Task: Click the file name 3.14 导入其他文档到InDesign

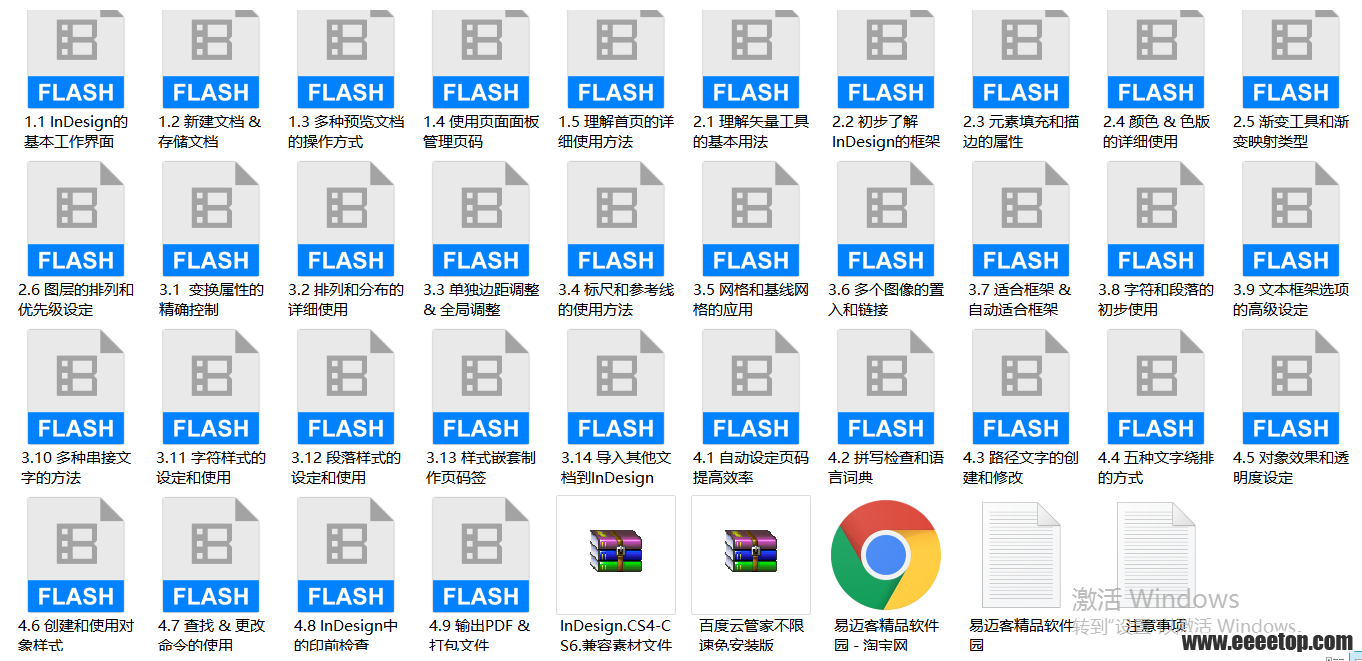Action: [616, 467]
